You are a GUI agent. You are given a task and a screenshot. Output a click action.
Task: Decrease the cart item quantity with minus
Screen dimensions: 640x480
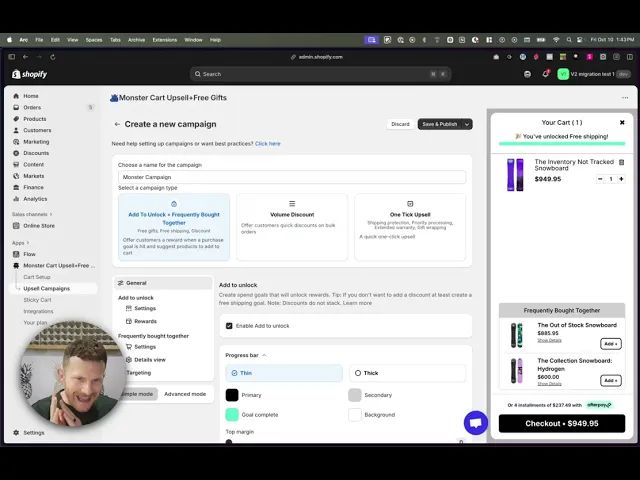(x=600, y=179)
